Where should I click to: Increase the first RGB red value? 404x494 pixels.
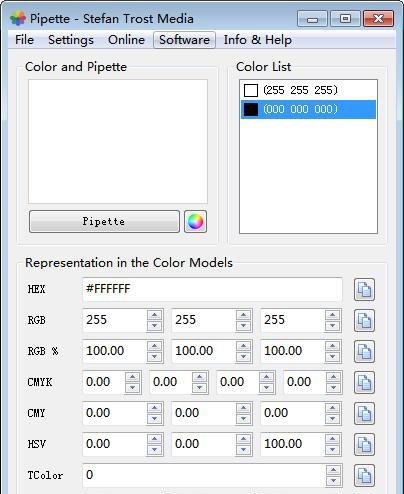[155, 315]
